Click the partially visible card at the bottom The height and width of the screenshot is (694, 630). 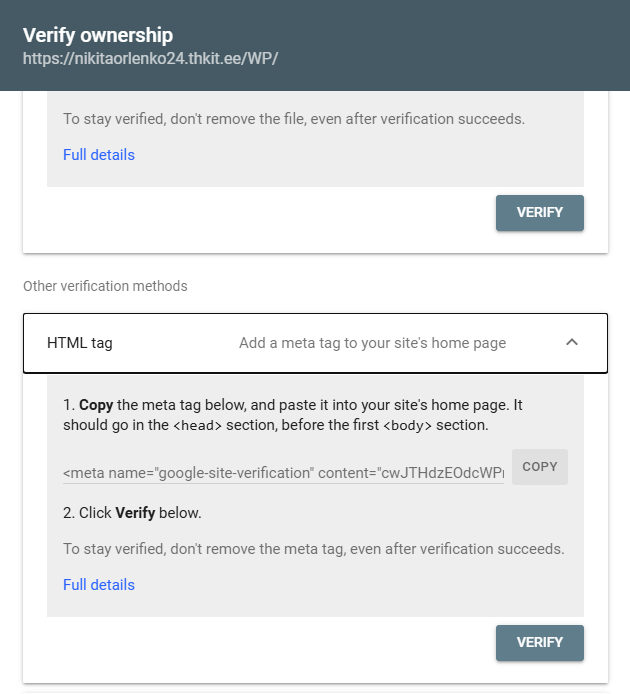pos(315,691)
